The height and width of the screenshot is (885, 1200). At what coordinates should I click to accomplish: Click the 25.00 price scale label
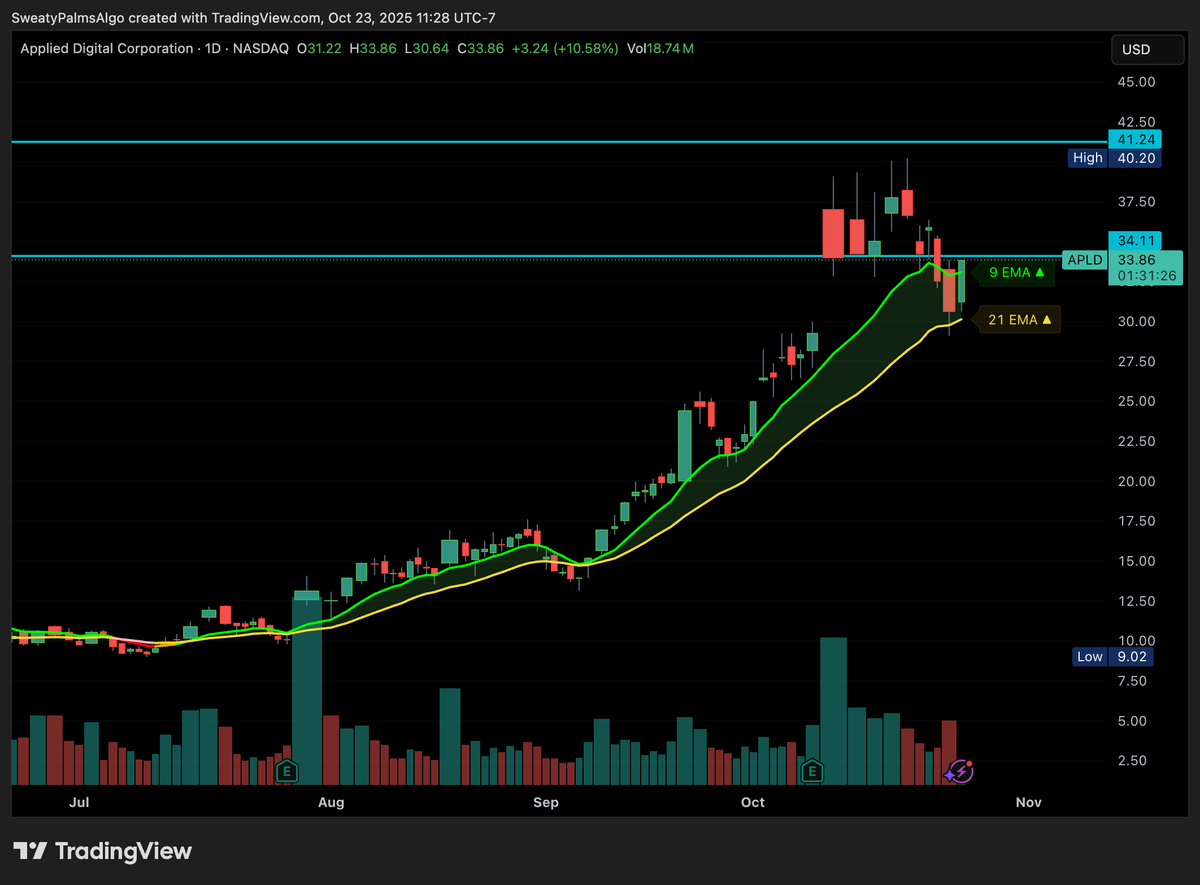[1139, 401]
